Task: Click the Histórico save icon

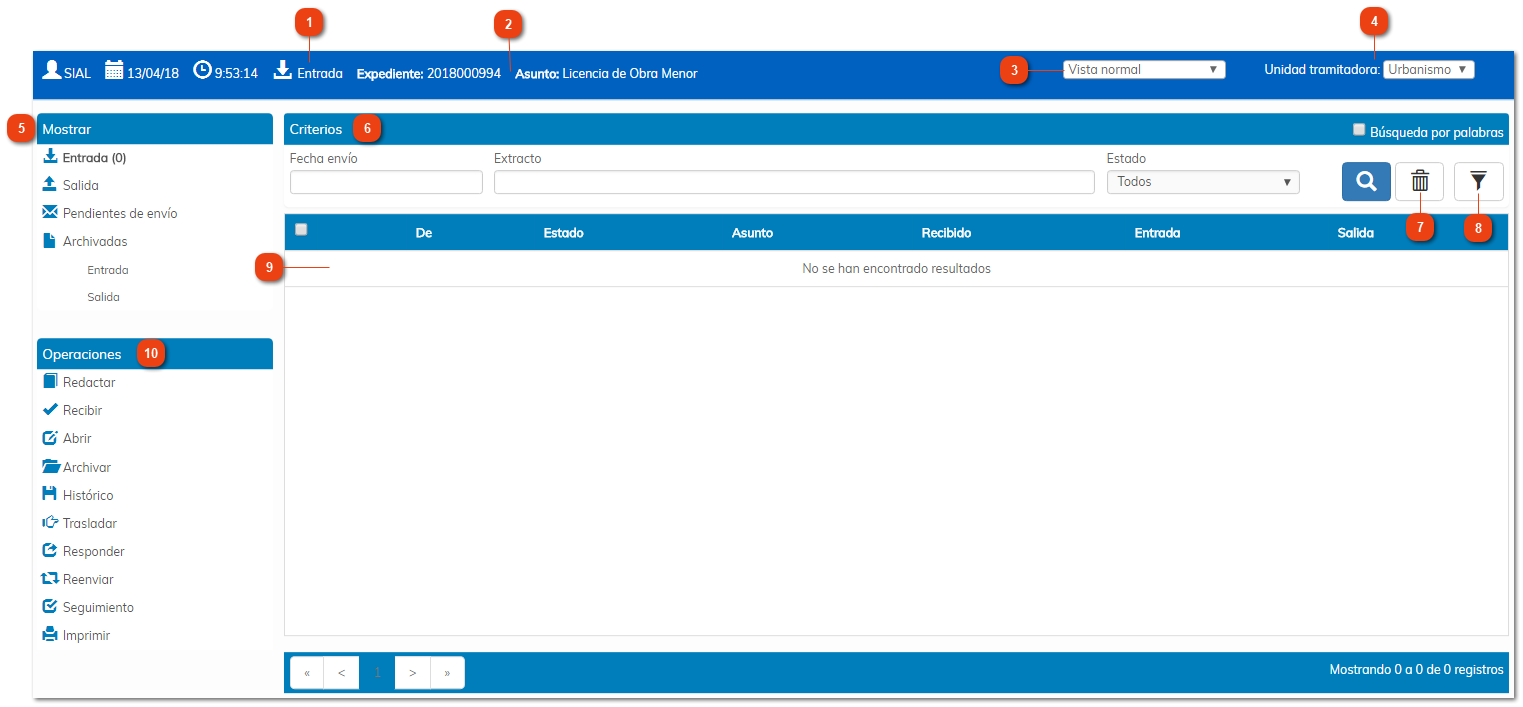Action: [49, 494]
